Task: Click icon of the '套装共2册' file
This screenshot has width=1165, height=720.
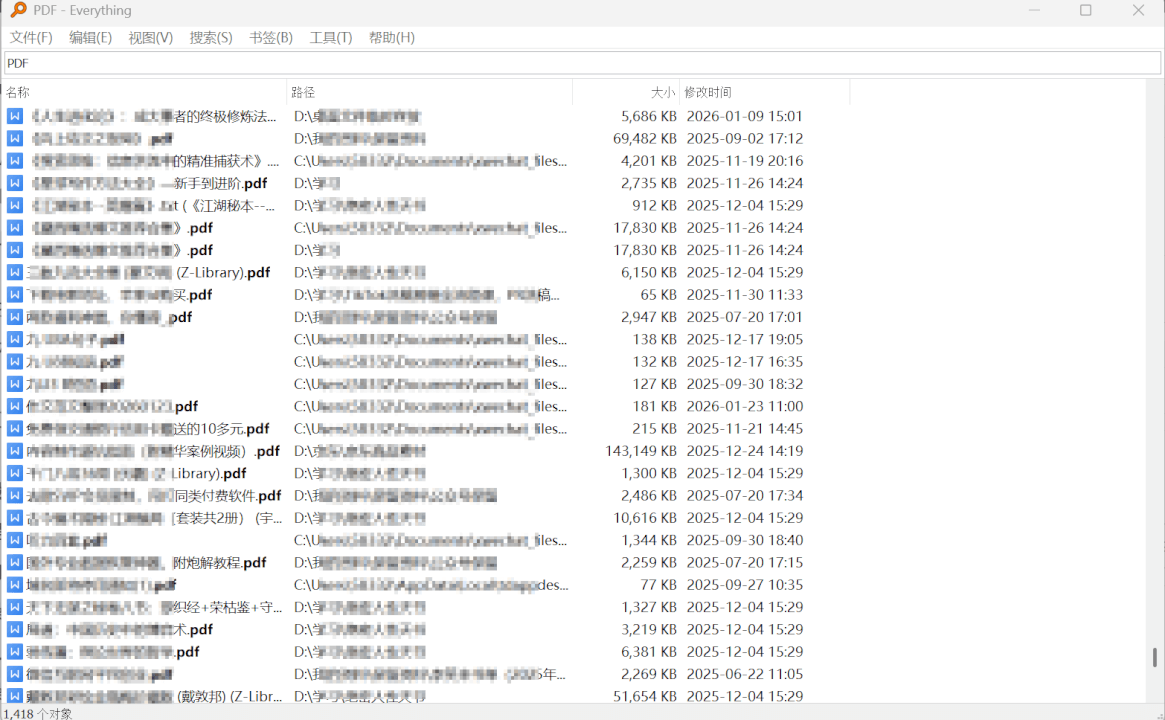Action: click(15, 518)
